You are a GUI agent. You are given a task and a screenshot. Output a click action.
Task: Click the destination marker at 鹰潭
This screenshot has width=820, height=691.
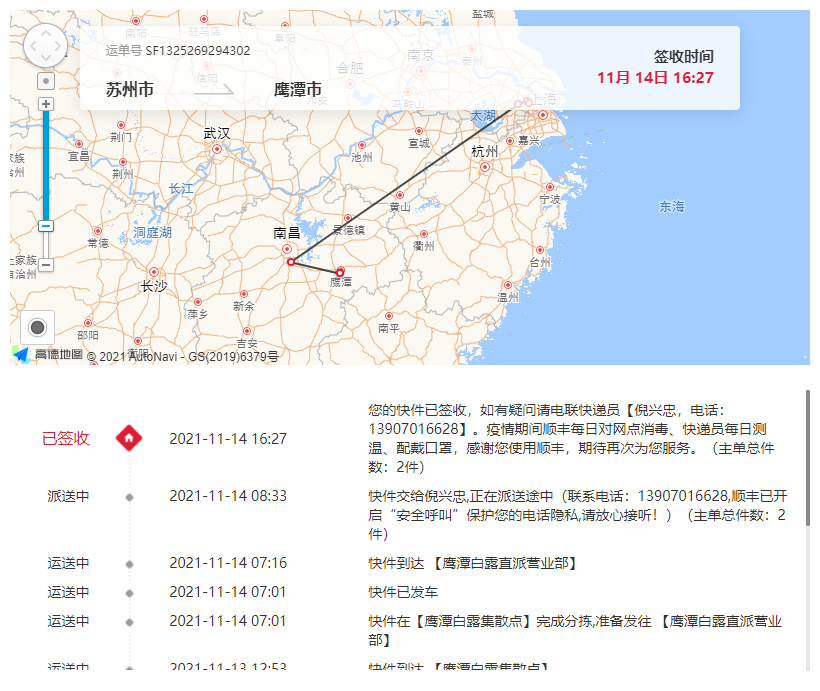pyautogui.click(x=340, y=273)
